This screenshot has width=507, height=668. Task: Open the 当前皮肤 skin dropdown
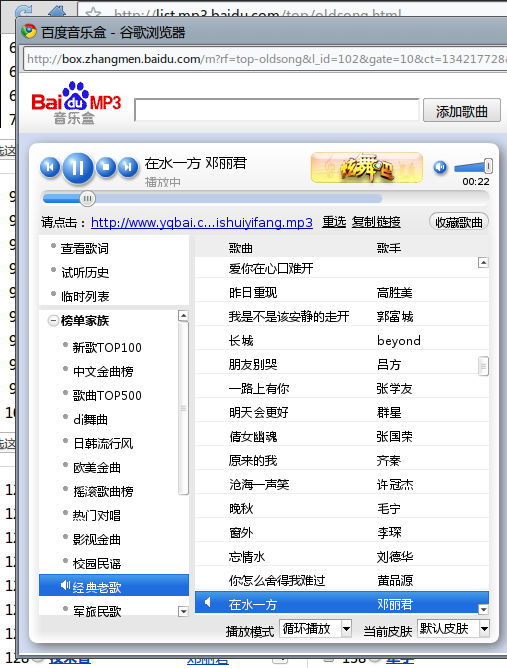453,628
